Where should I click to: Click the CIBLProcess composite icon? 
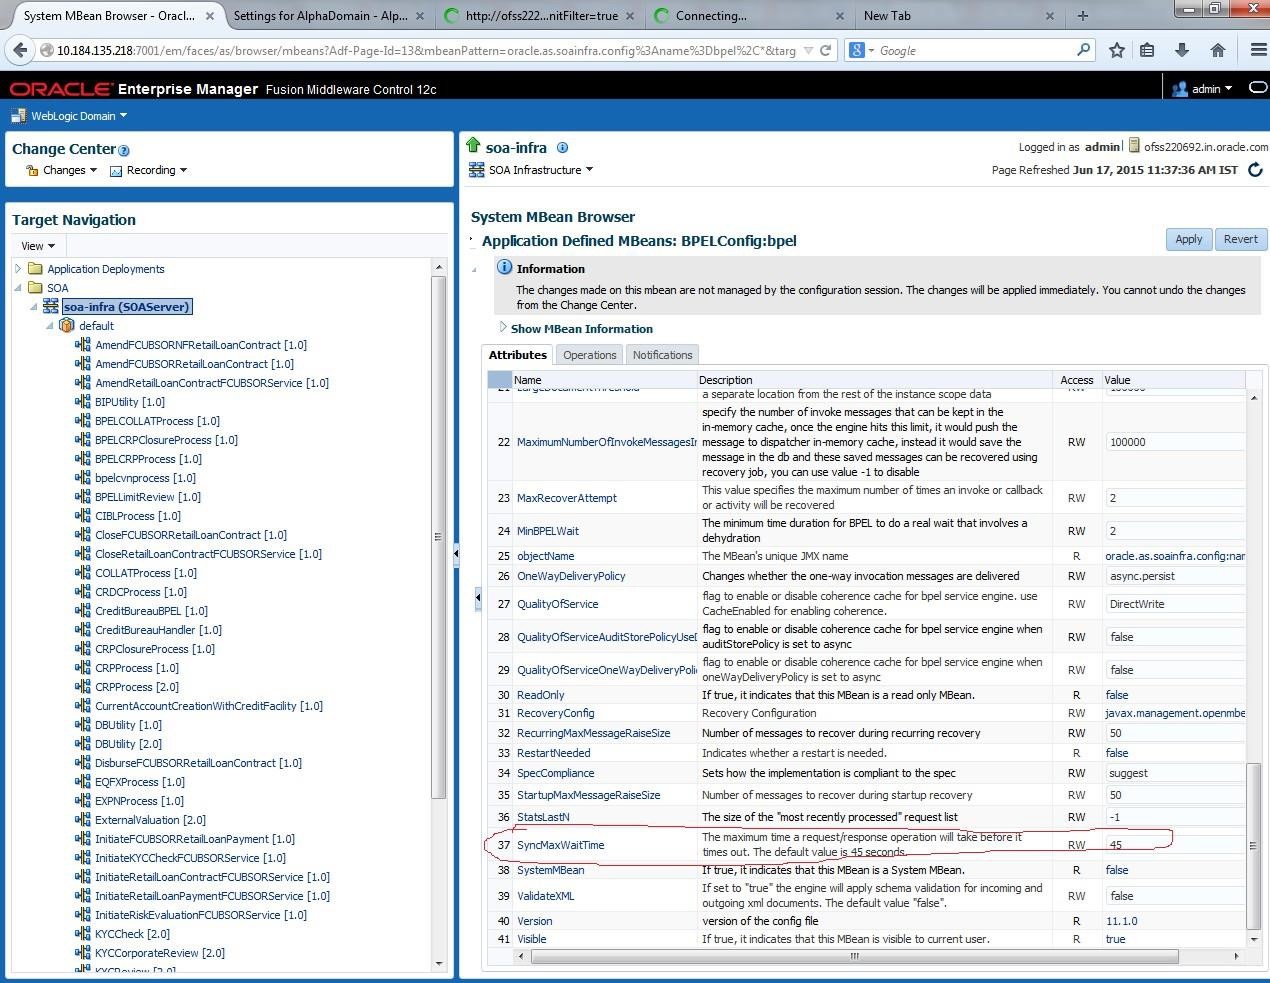tap(83, 516)
